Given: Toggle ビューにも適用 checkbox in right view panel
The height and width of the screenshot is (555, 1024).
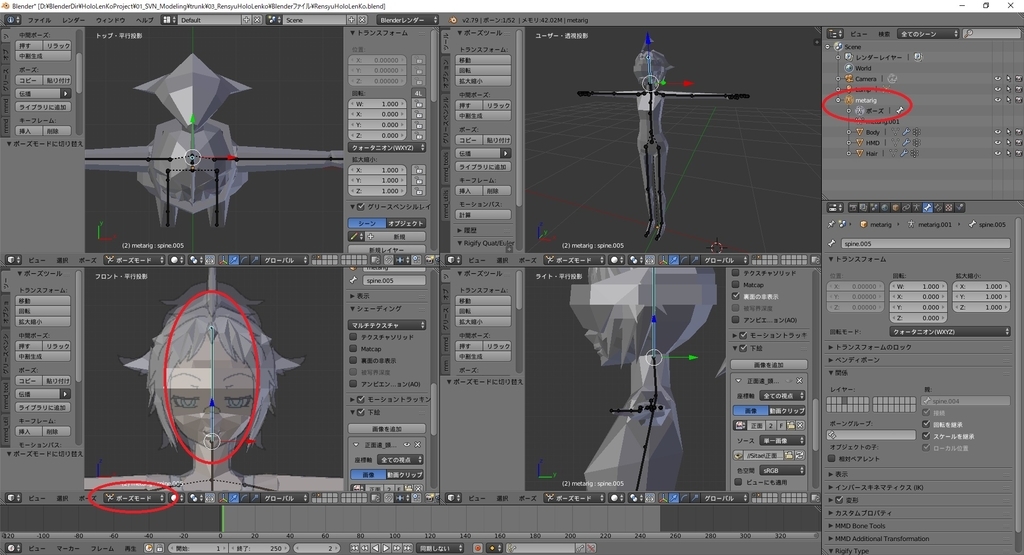Looking at the screenshot, I should click(x=738, y=482).
